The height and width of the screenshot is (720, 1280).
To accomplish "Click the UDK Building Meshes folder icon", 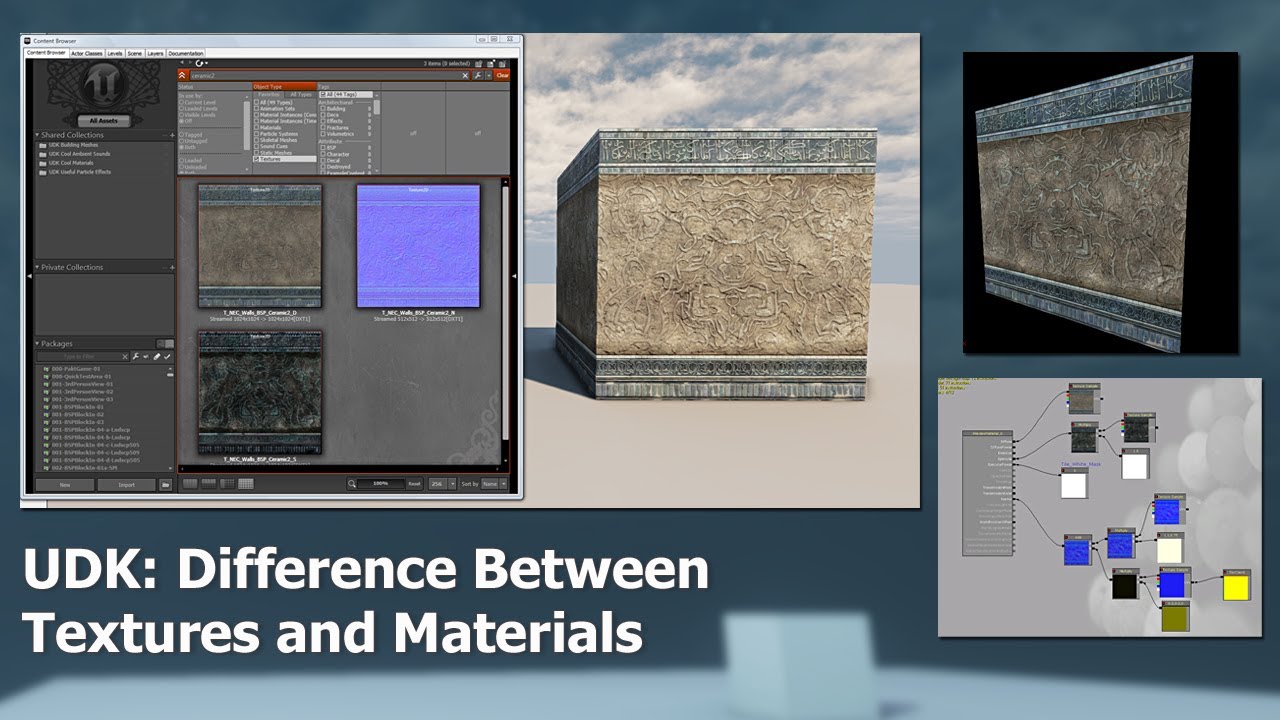I will (43, 145).
